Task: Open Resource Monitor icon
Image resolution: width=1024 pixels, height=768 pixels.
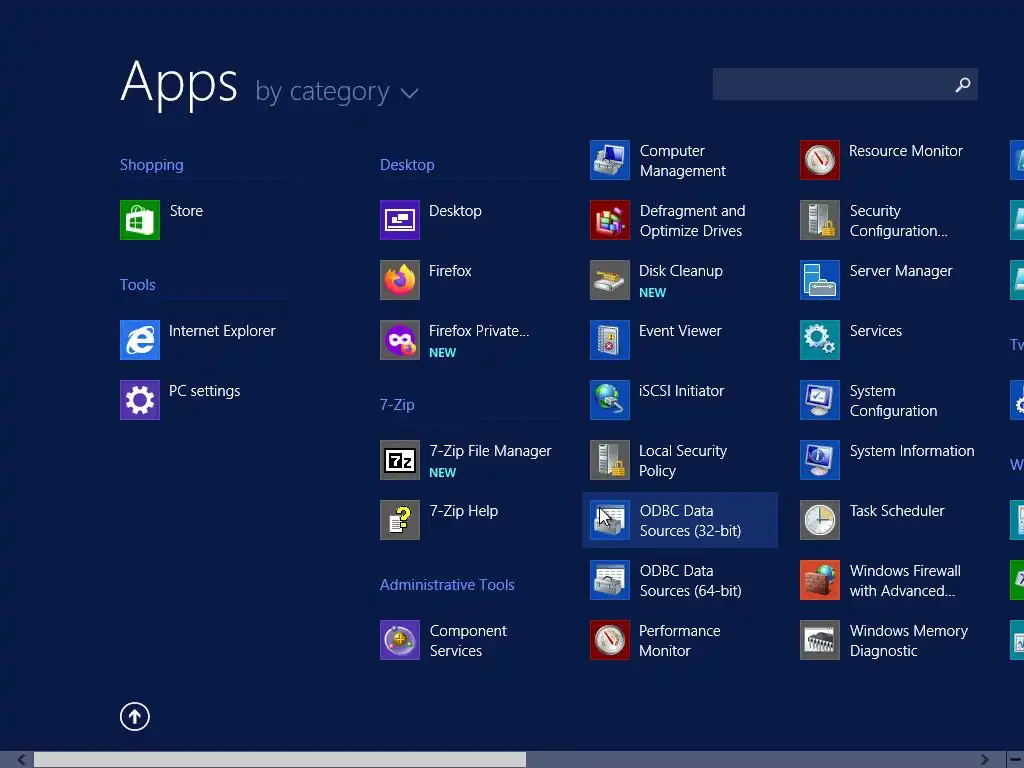Action: pyautogui.click(x=820, y=160)
